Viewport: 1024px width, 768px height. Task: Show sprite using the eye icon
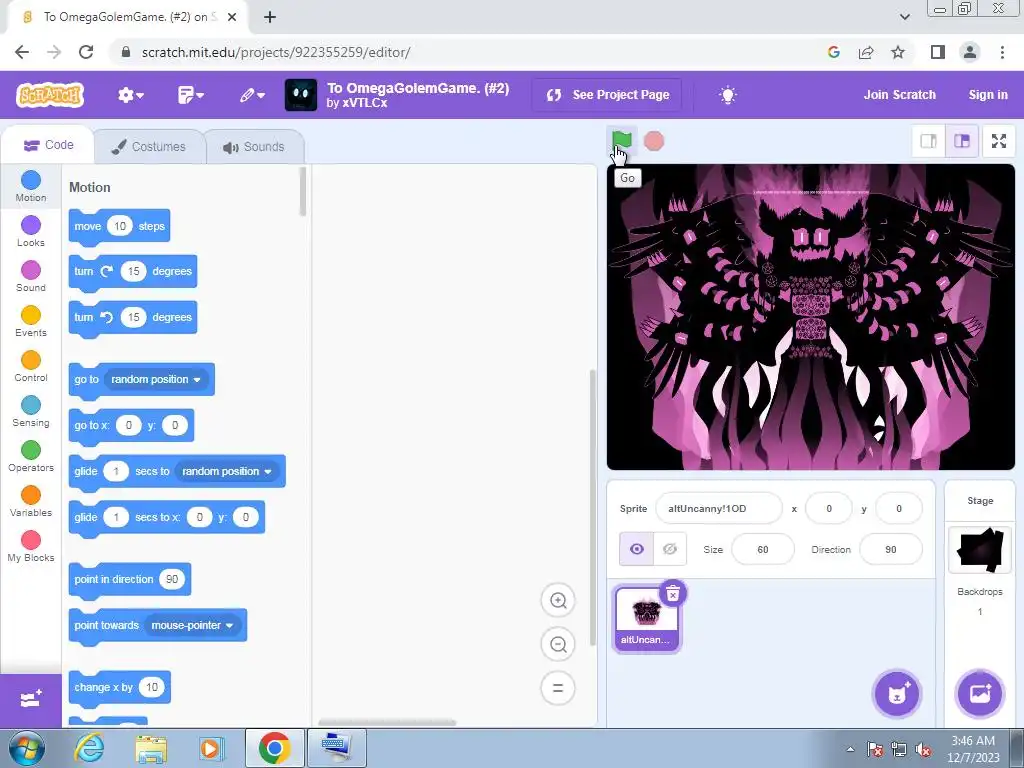(637, 549)
